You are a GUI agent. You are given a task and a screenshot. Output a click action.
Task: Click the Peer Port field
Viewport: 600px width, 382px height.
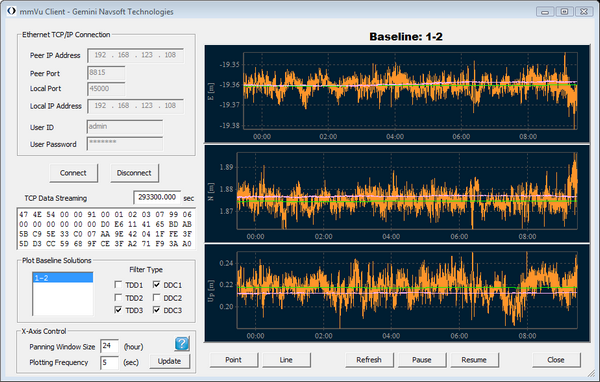click(x=106, y=73)
